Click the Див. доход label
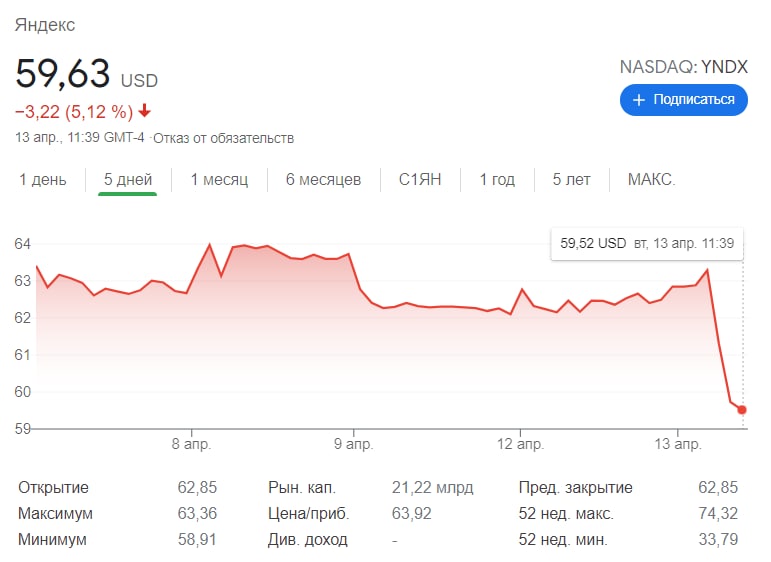Viewport: 771px width, 562px height. coord(308,539)
